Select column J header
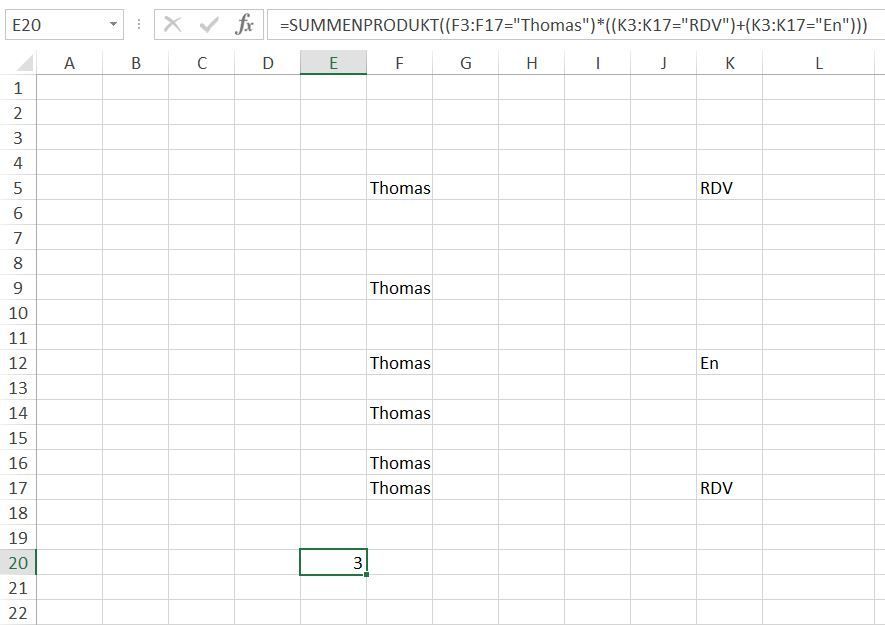The width and height of the screenshot is (885, 625). pos(664,63)
